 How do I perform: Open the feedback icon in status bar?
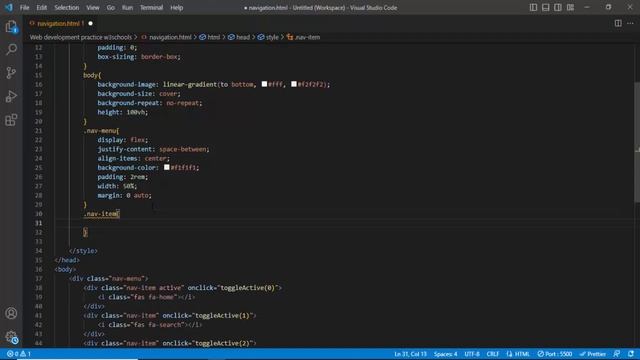coord(617,354)
